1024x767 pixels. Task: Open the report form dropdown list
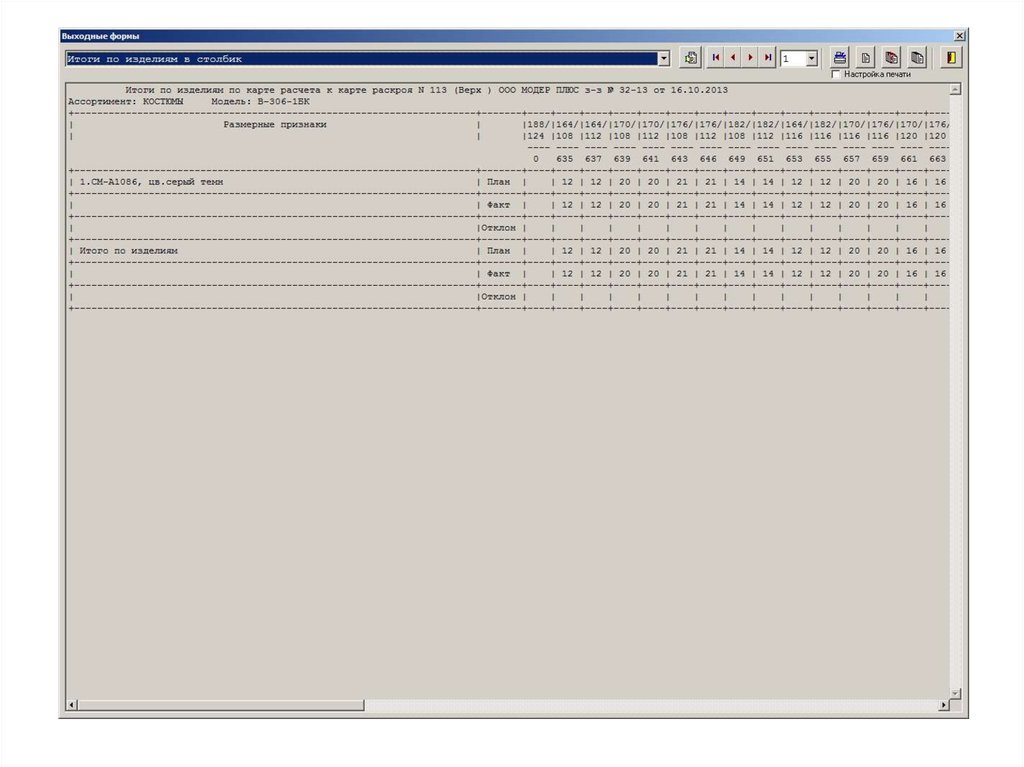[x=663, y=59]
